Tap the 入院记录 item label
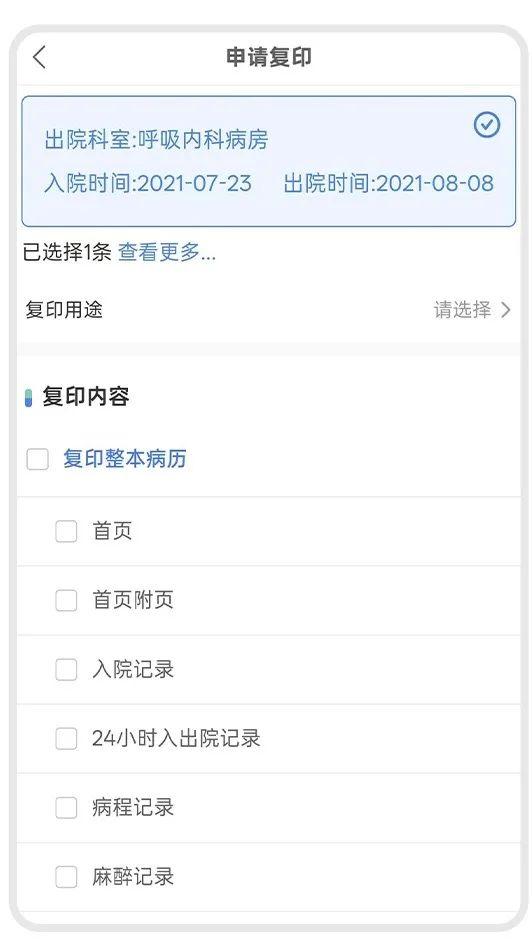Image resolution: width=532 pixels, height=946 pixels. point(133,669)
